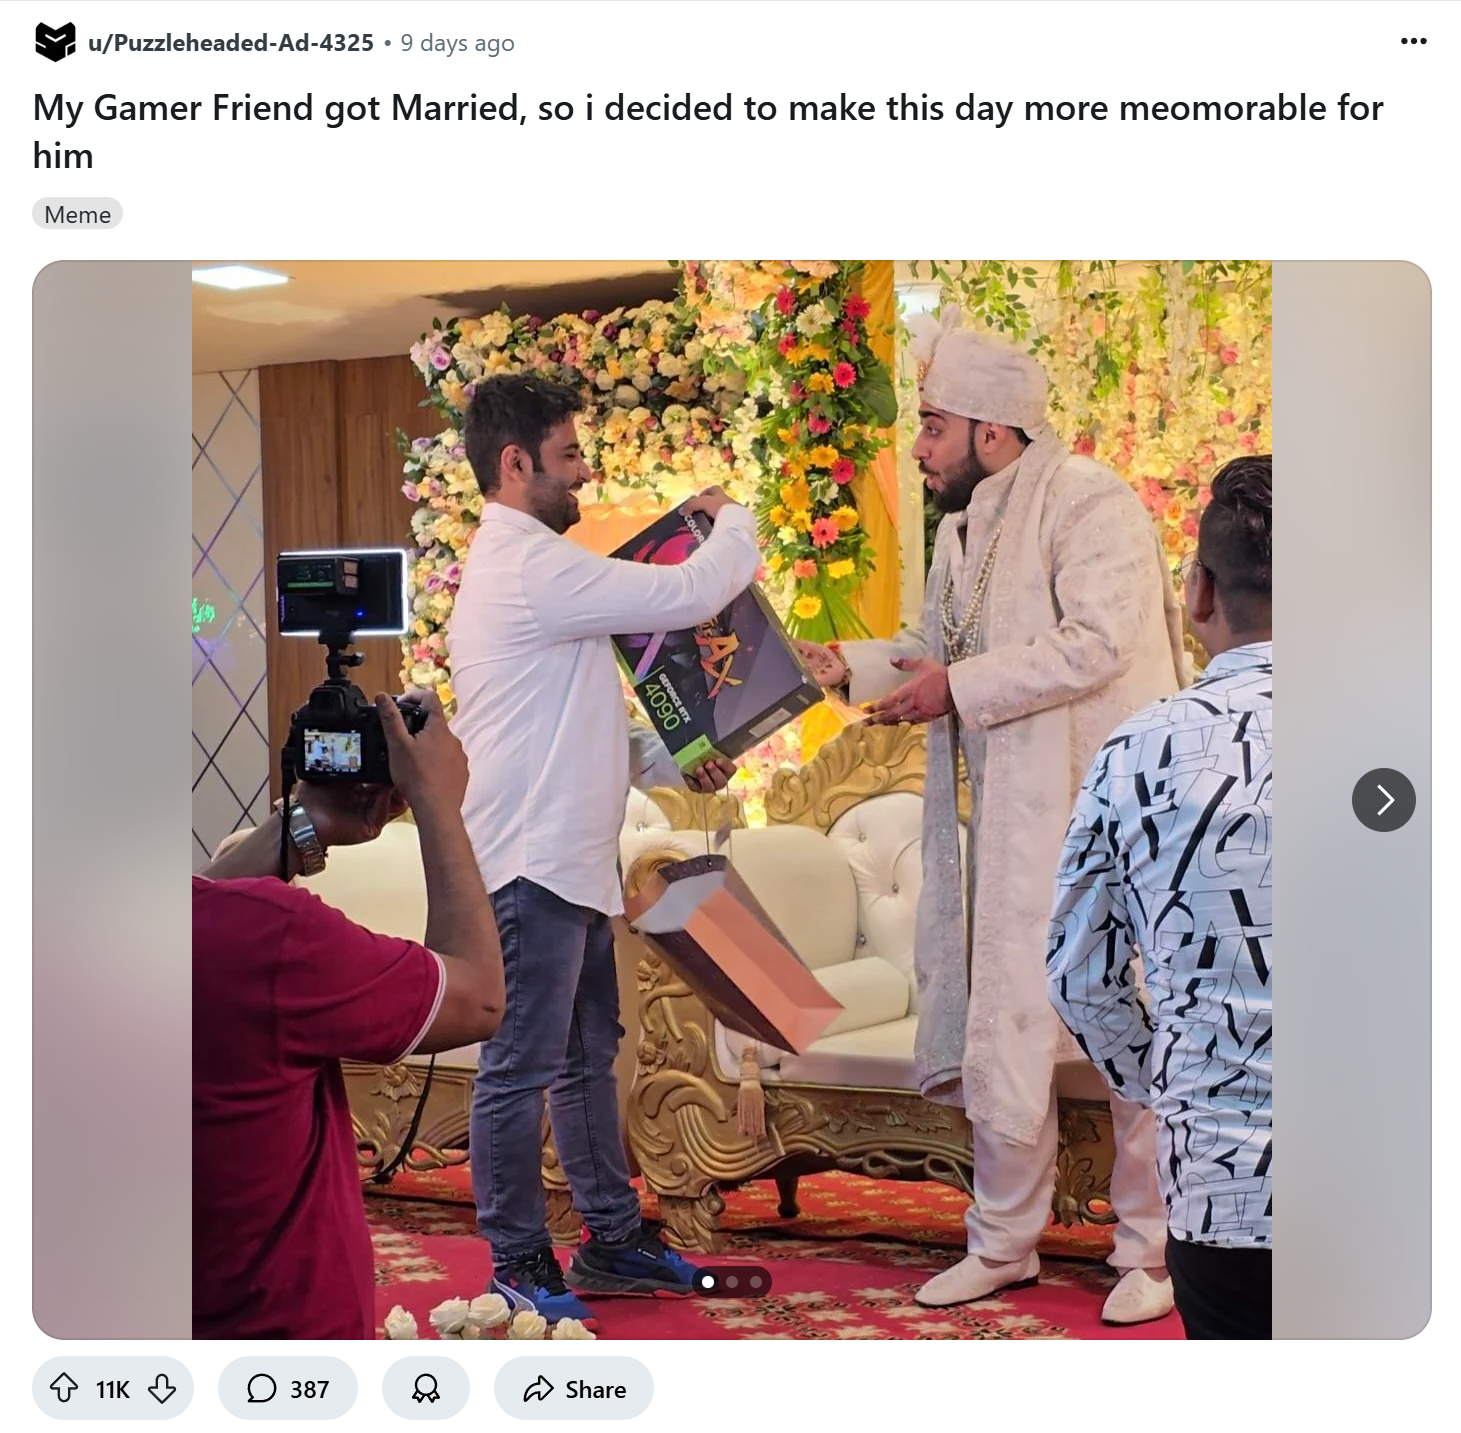The height and width of the screenshot is (1433, 1461).
Task: Click the Meme flair tag
Action: 77,214
